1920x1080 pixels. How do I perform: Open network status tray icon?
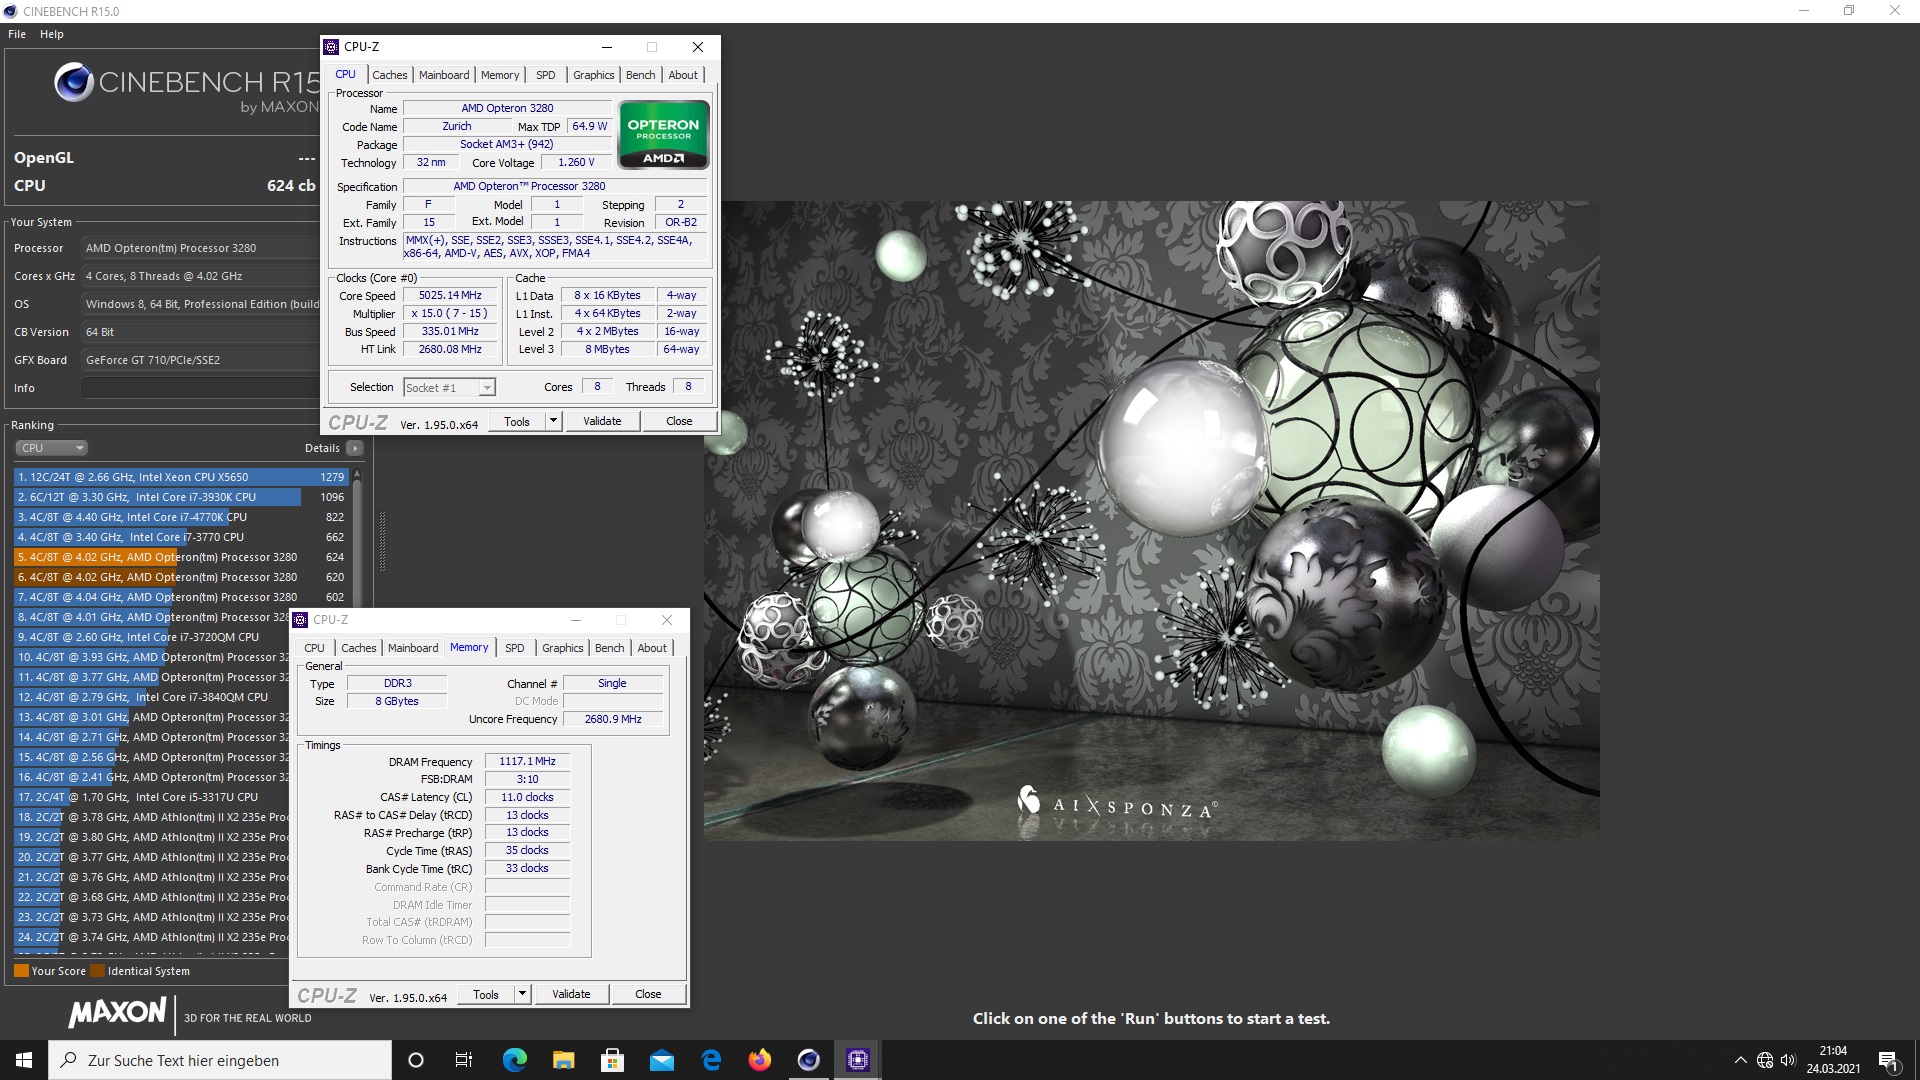pos(1765,1060)
